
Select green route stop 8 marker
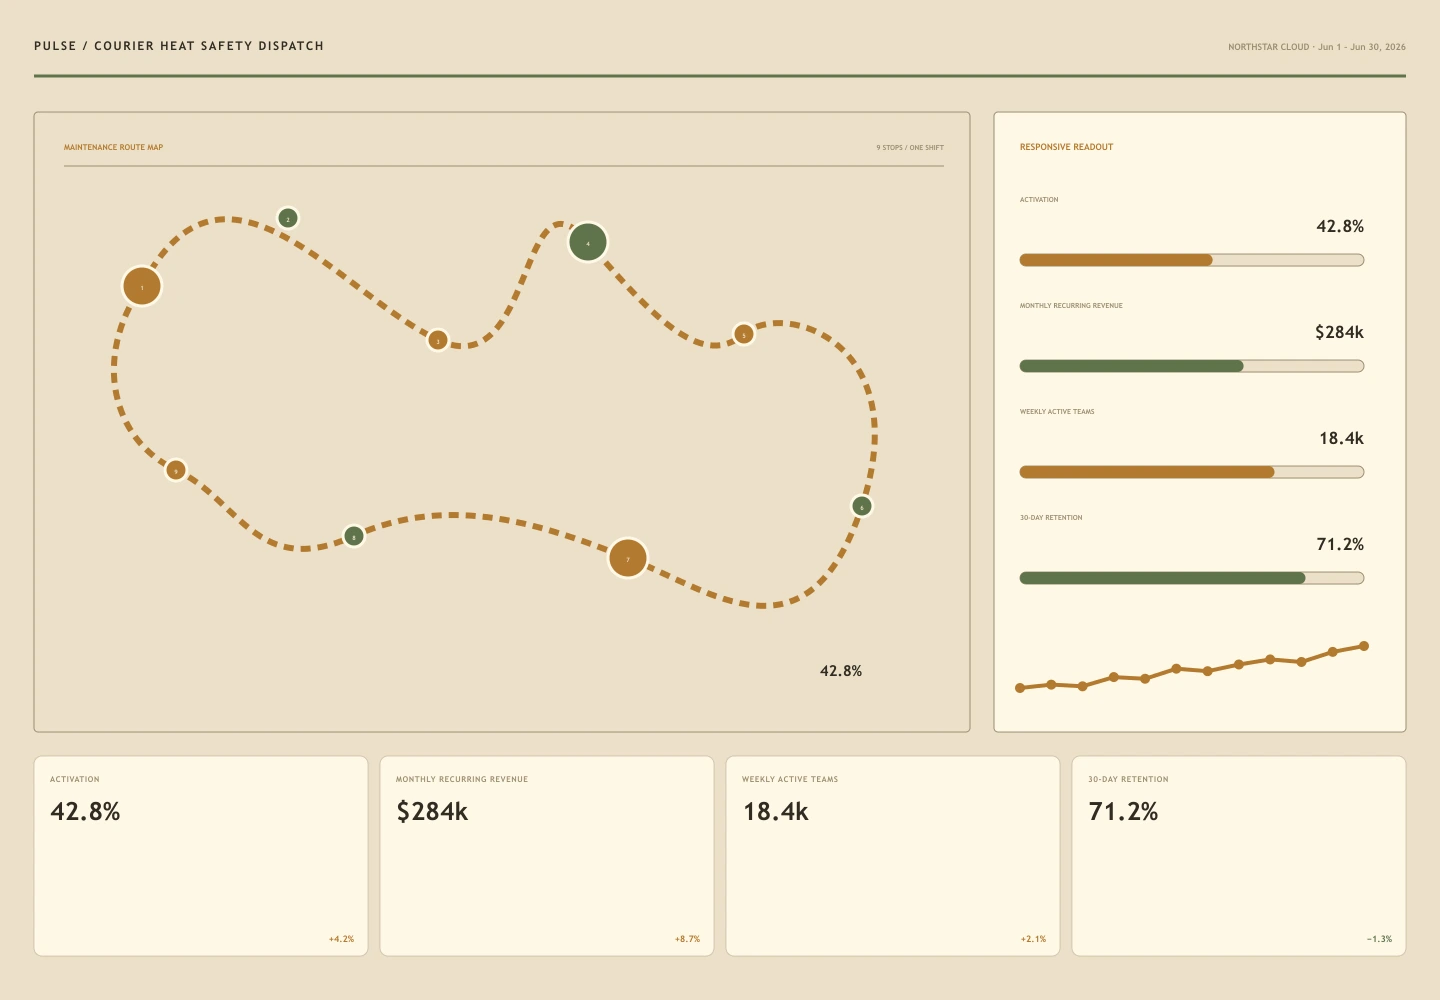[354, 536]
